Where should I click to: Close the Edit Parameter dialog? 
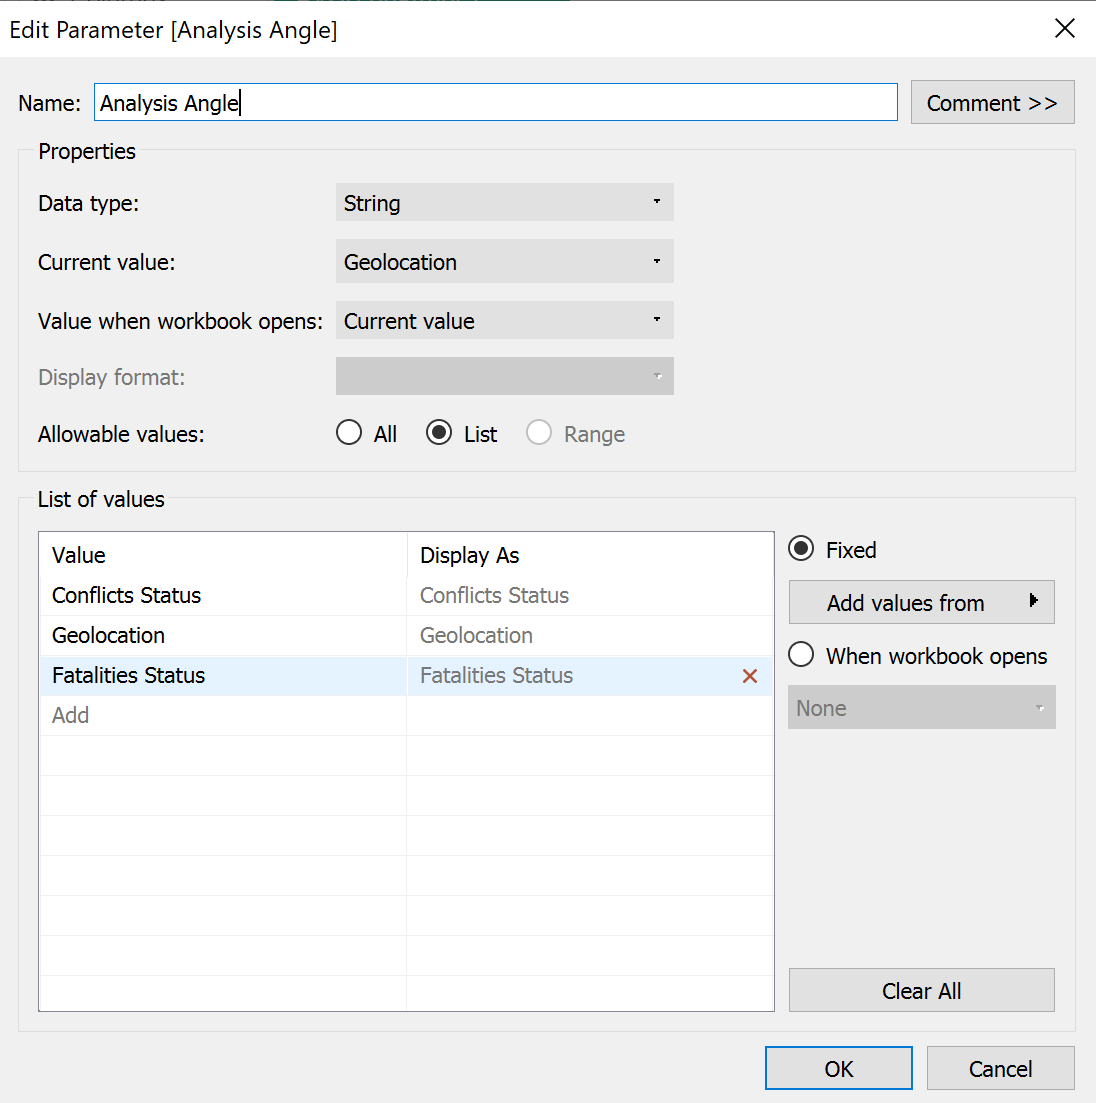pos(1065,29)
